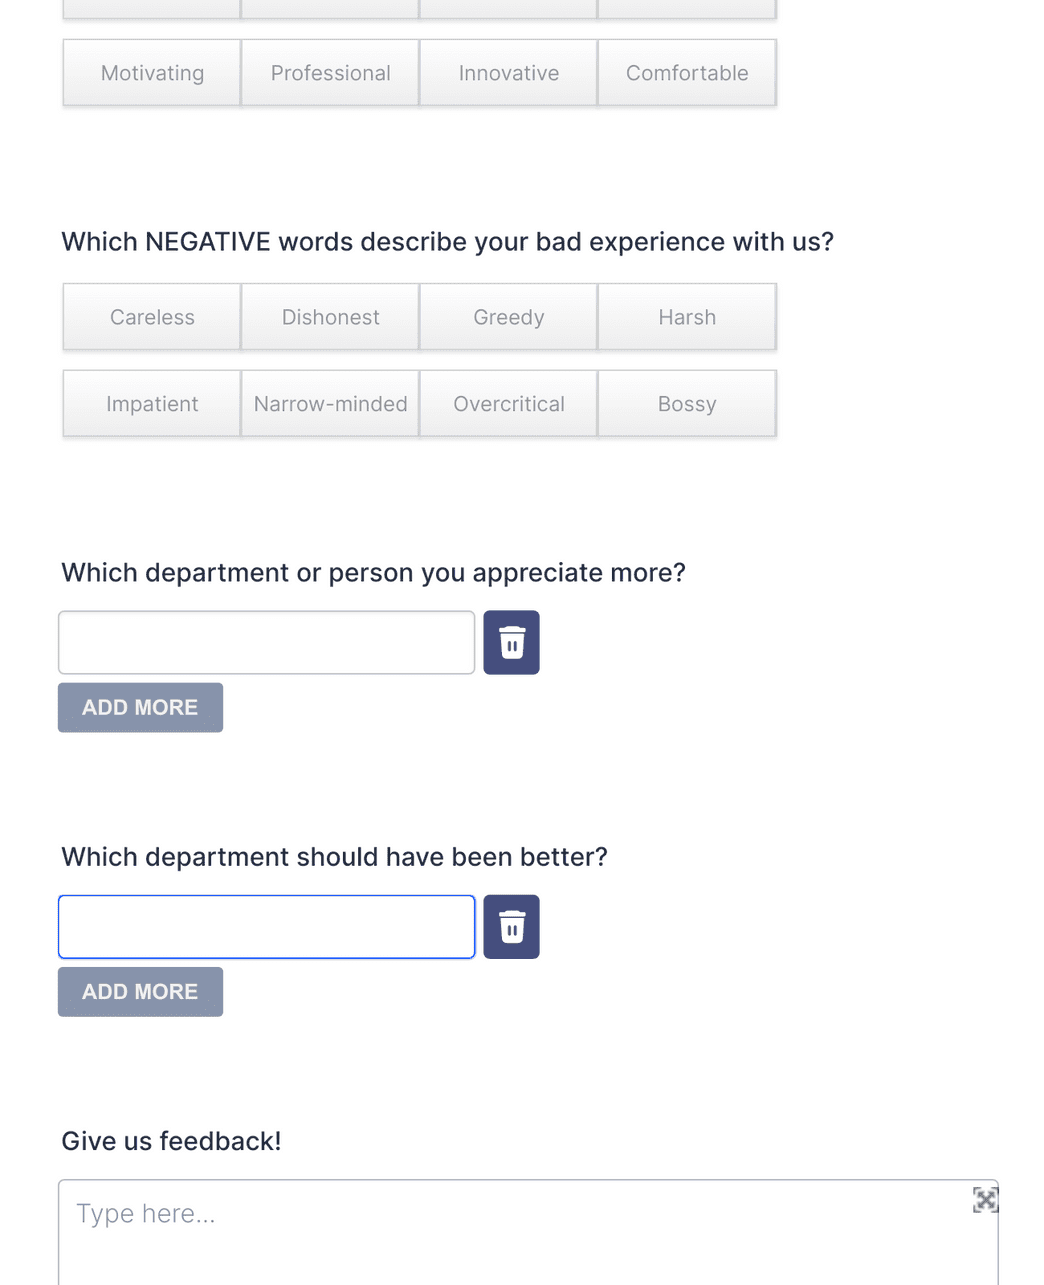Toggle the Comfortable tile
The image size is (1044, 1285).
[687, 72]
